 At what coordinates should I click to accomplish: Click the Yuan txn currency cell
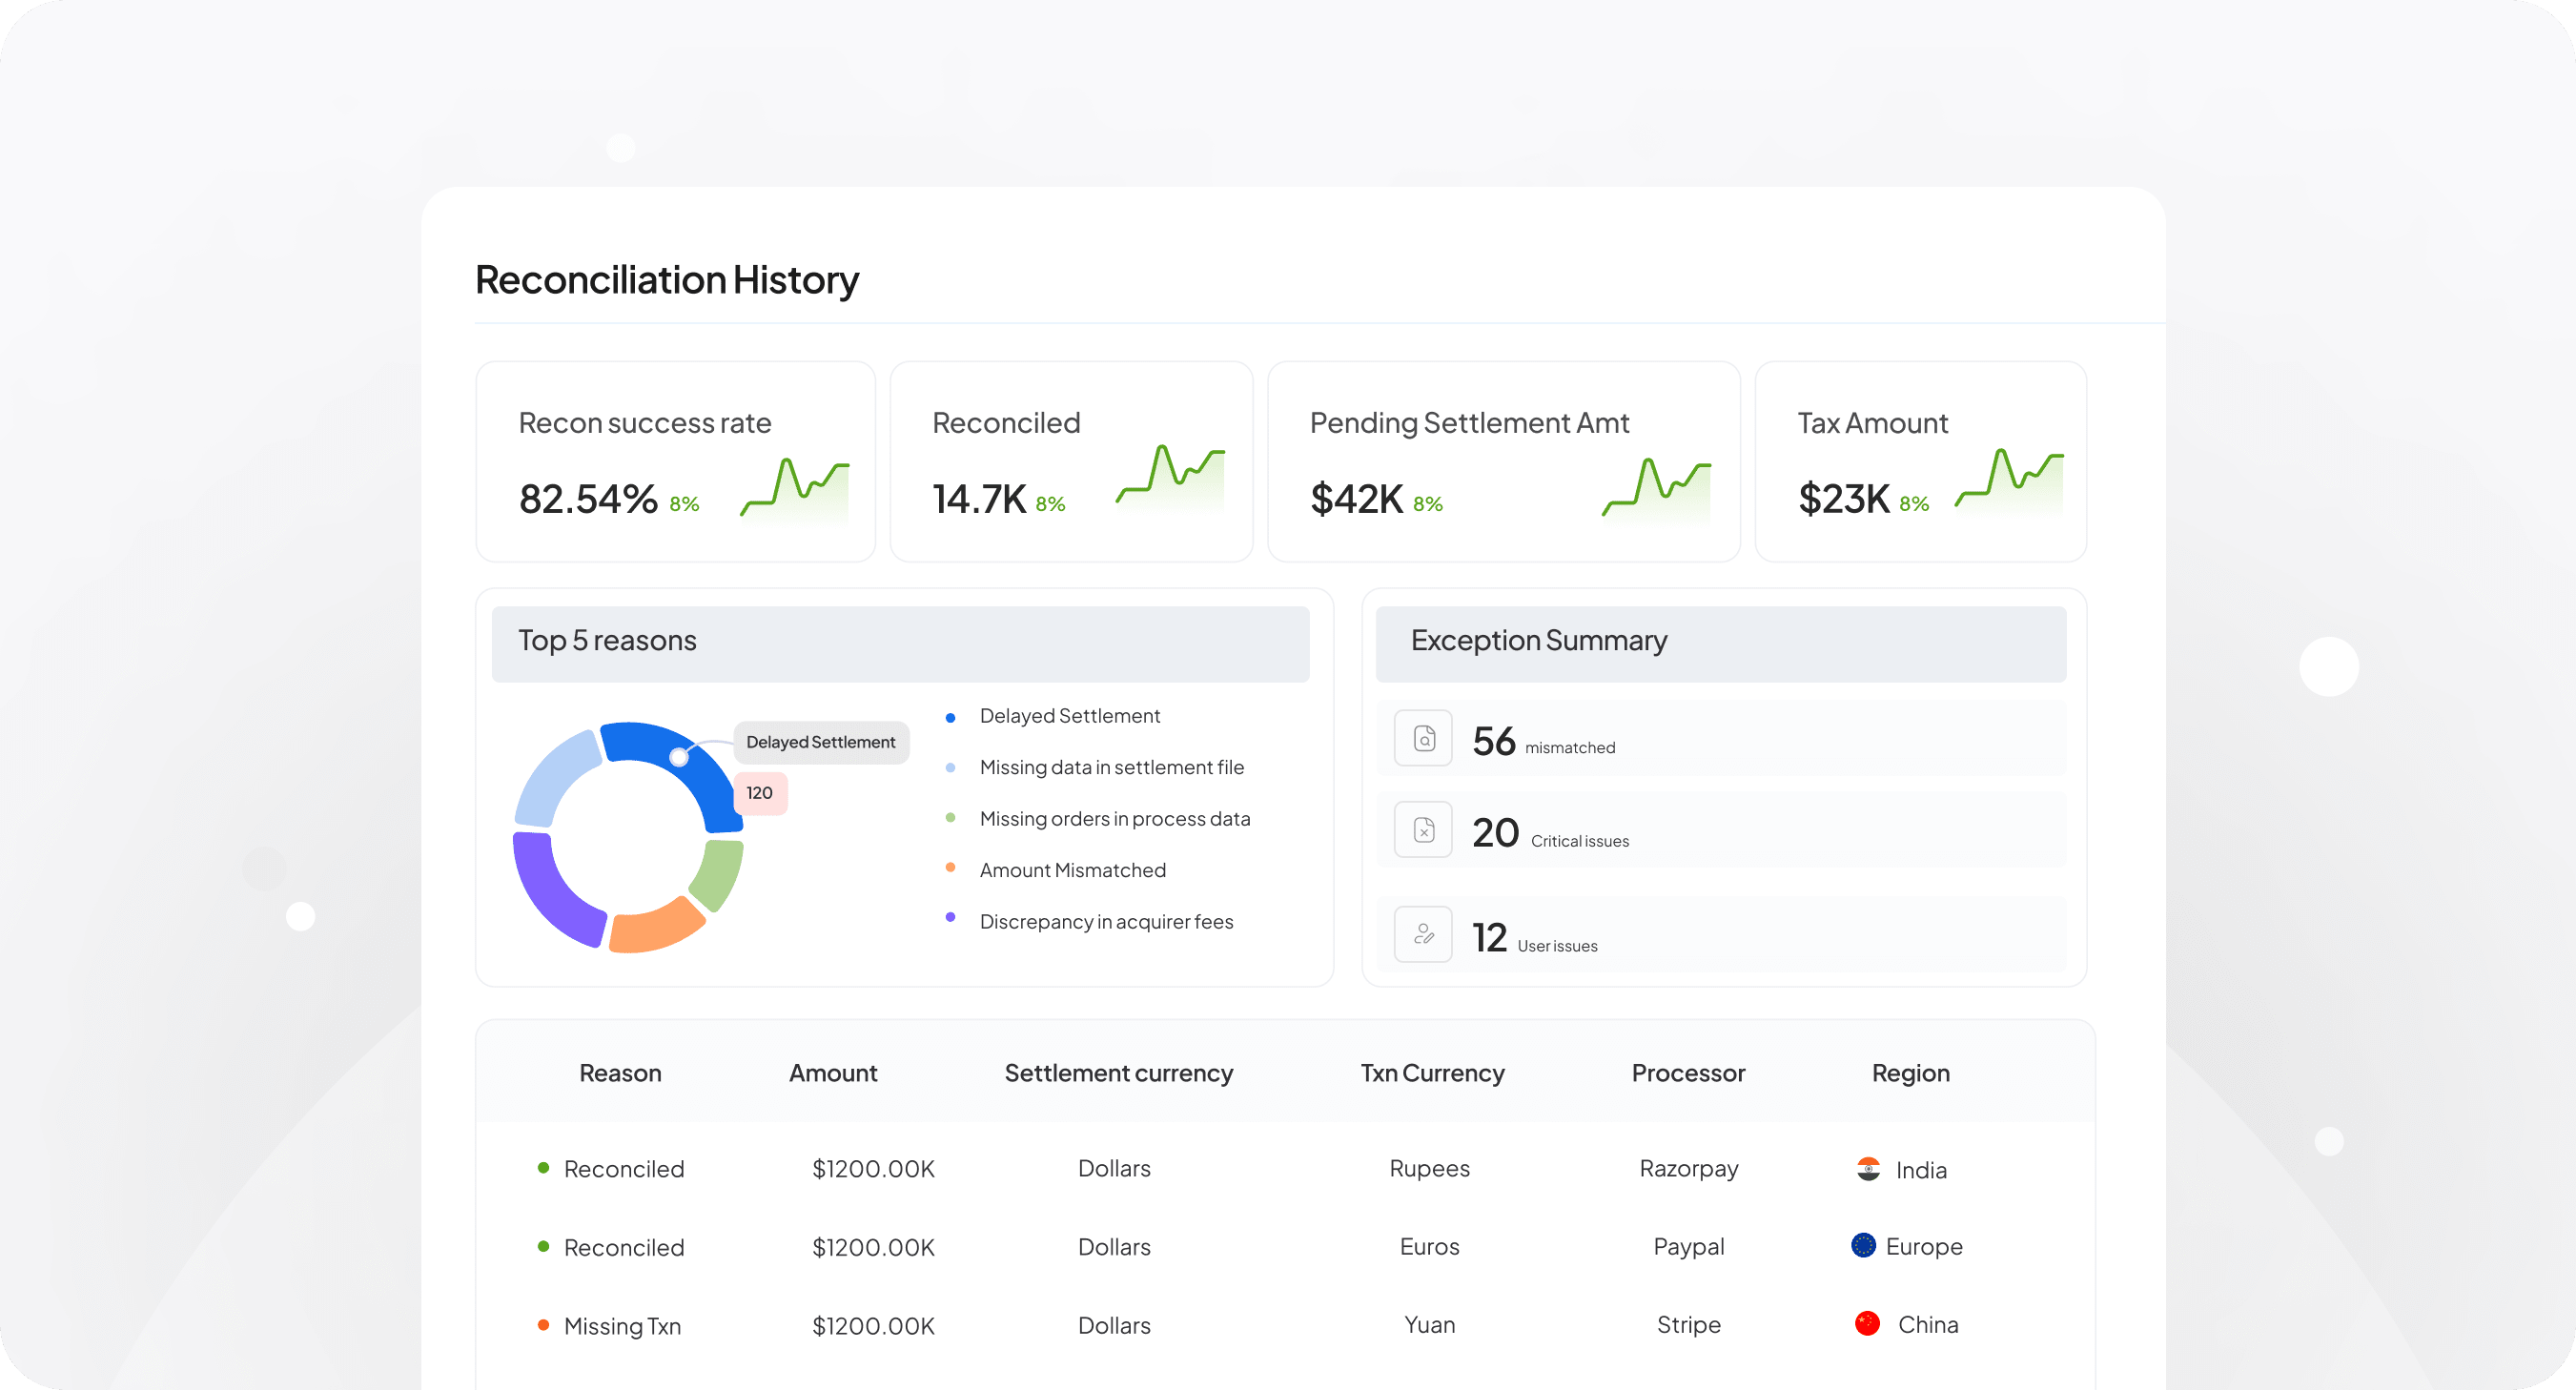[x=1429, y=1325]
